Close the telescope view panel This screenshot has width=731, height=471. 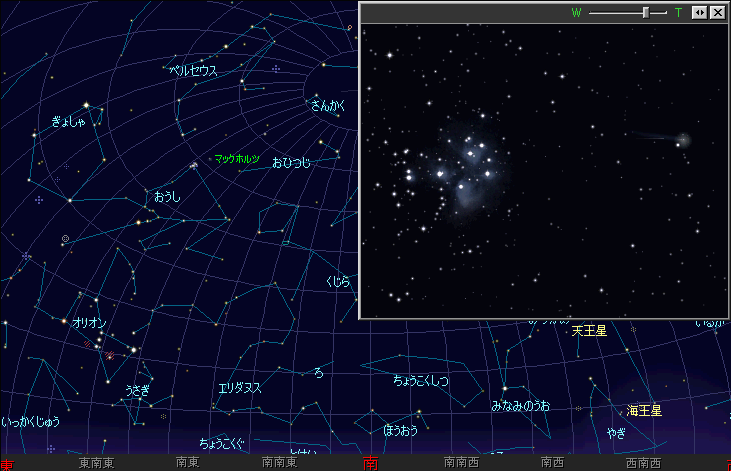click(717, 13)
